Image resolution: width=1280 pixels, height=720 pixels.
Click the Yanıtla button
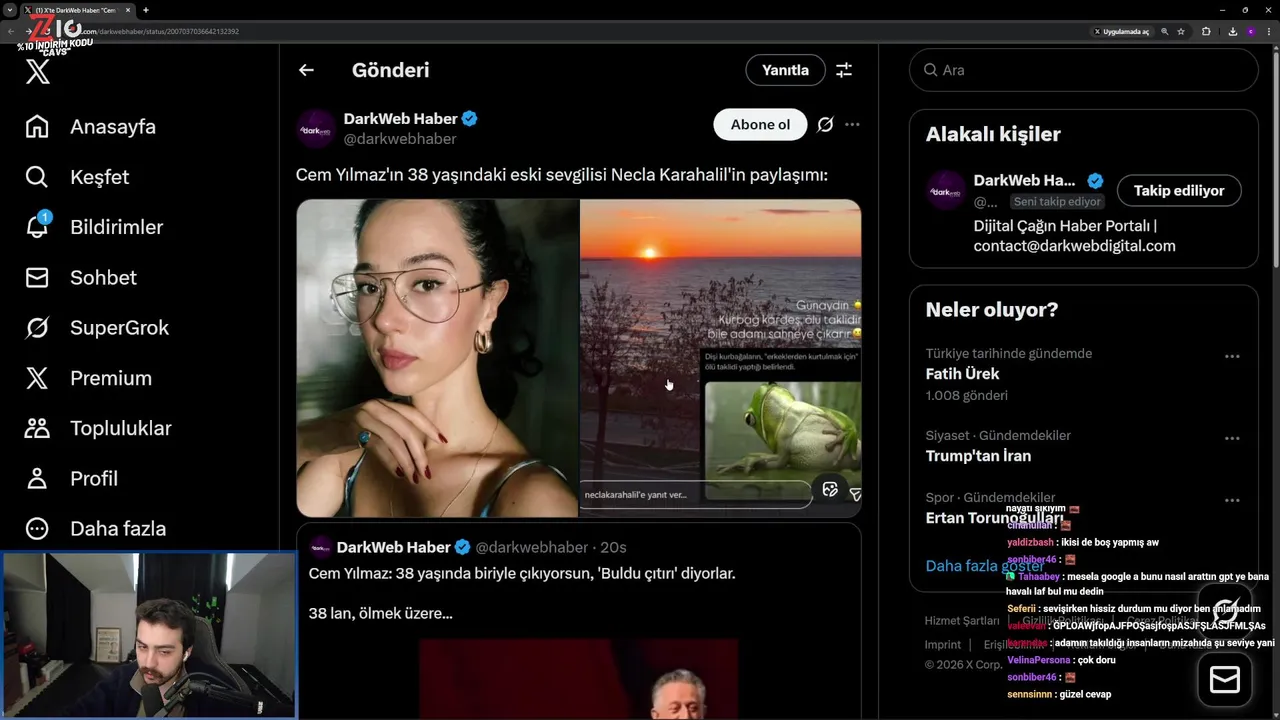point(785,70)
